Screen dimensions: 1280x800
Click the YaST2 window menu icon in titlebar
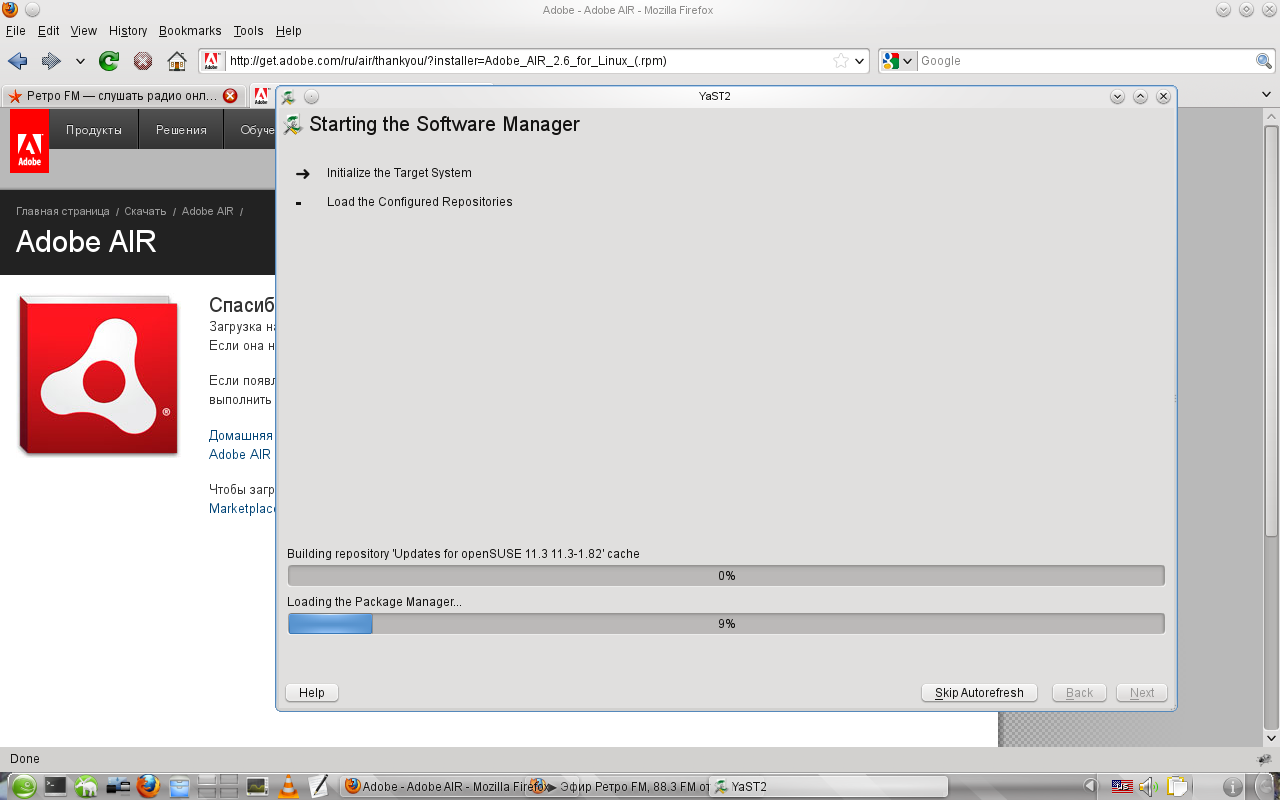(x=289, y=97)
